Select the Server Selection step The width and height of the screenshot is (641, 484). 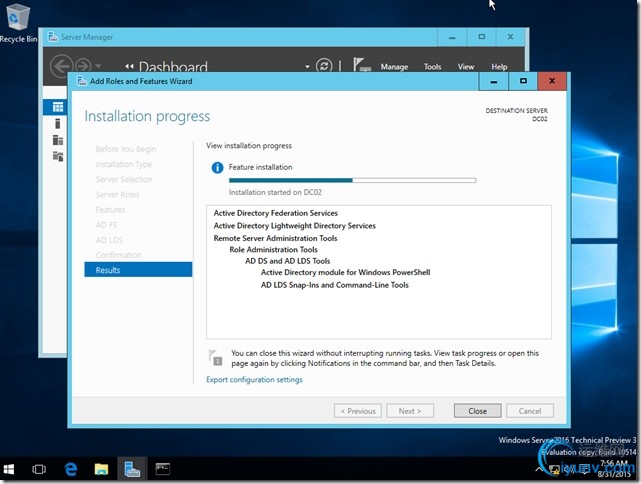(x=123, y=179)
